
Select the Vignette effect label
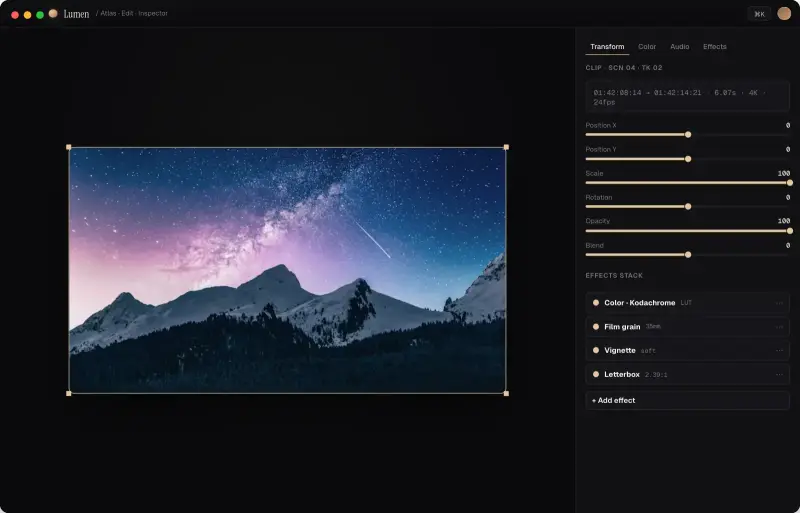coord(619,350)
